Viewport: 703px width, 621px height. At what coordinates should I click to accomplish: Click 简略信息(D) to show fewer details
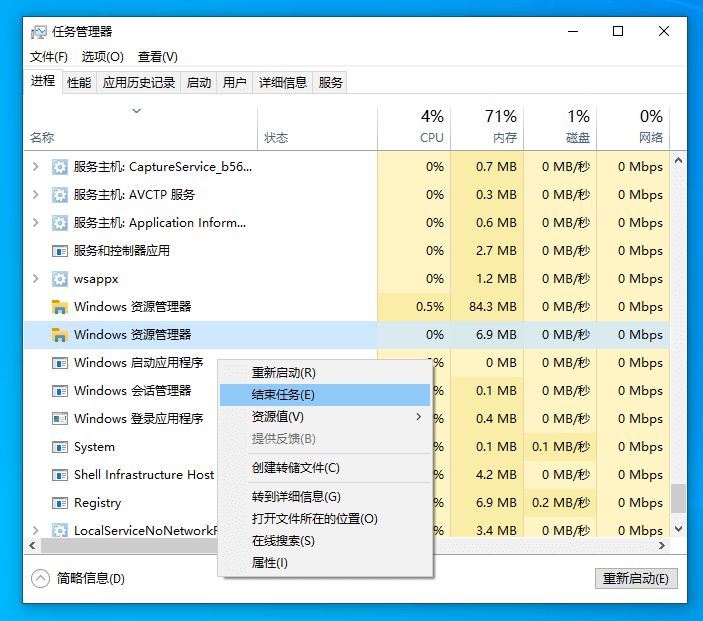point(78,578)
